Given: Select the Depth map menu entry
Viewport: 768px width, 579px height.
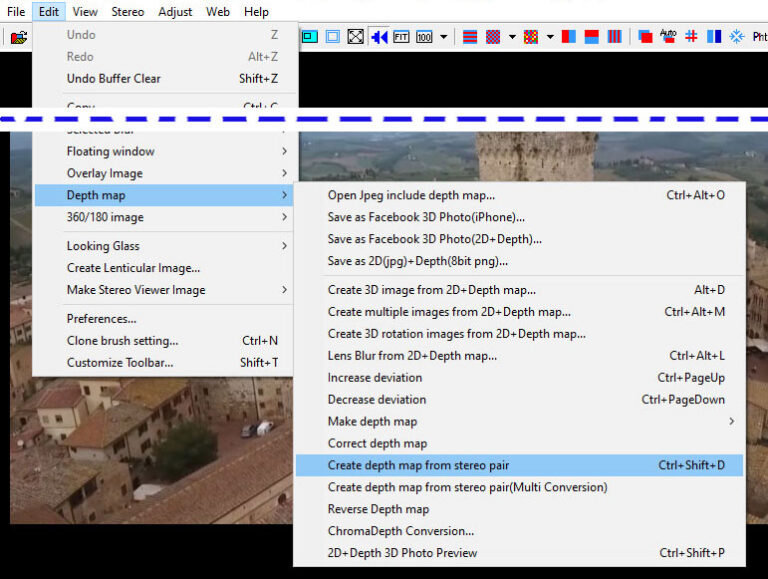Looking at the screenshot, I should (164, 195).
